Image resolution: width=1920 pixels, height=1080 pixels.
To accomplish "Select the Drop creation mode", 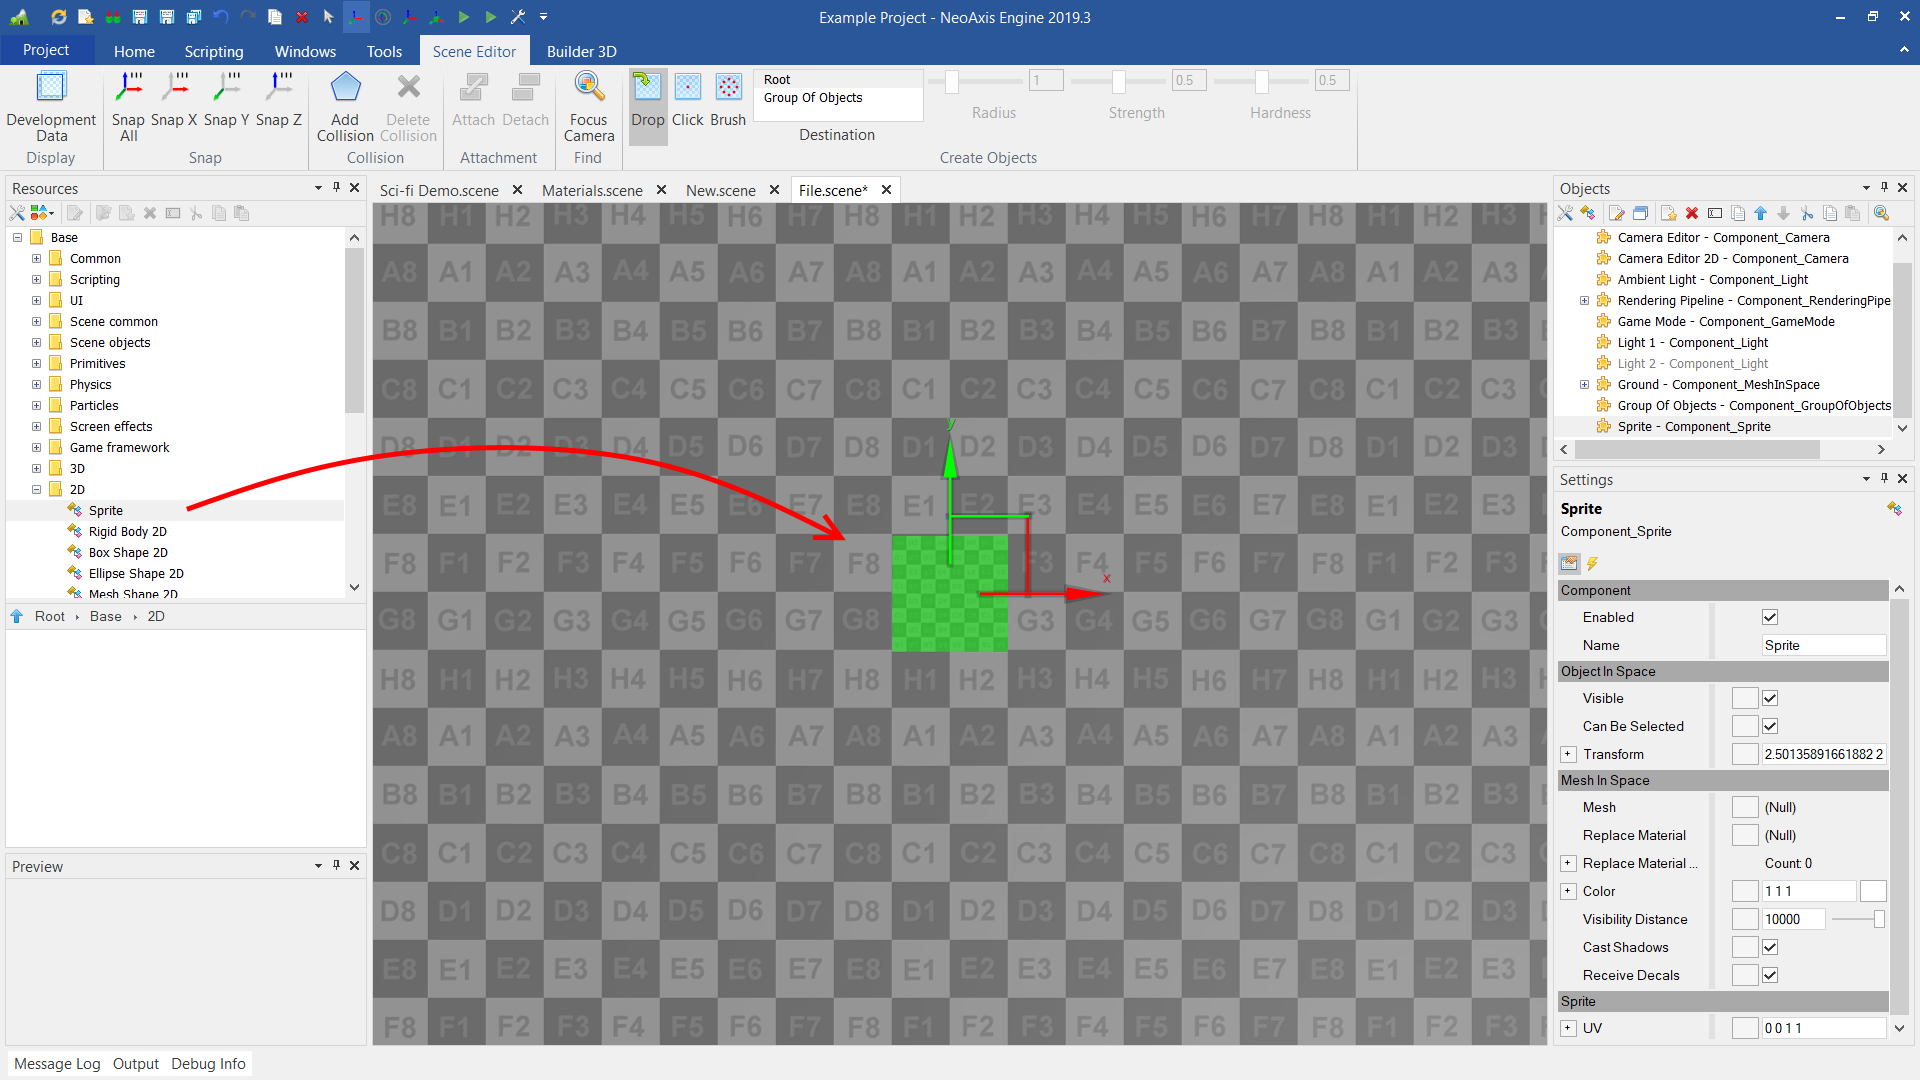I will click(x=647, y=90).
